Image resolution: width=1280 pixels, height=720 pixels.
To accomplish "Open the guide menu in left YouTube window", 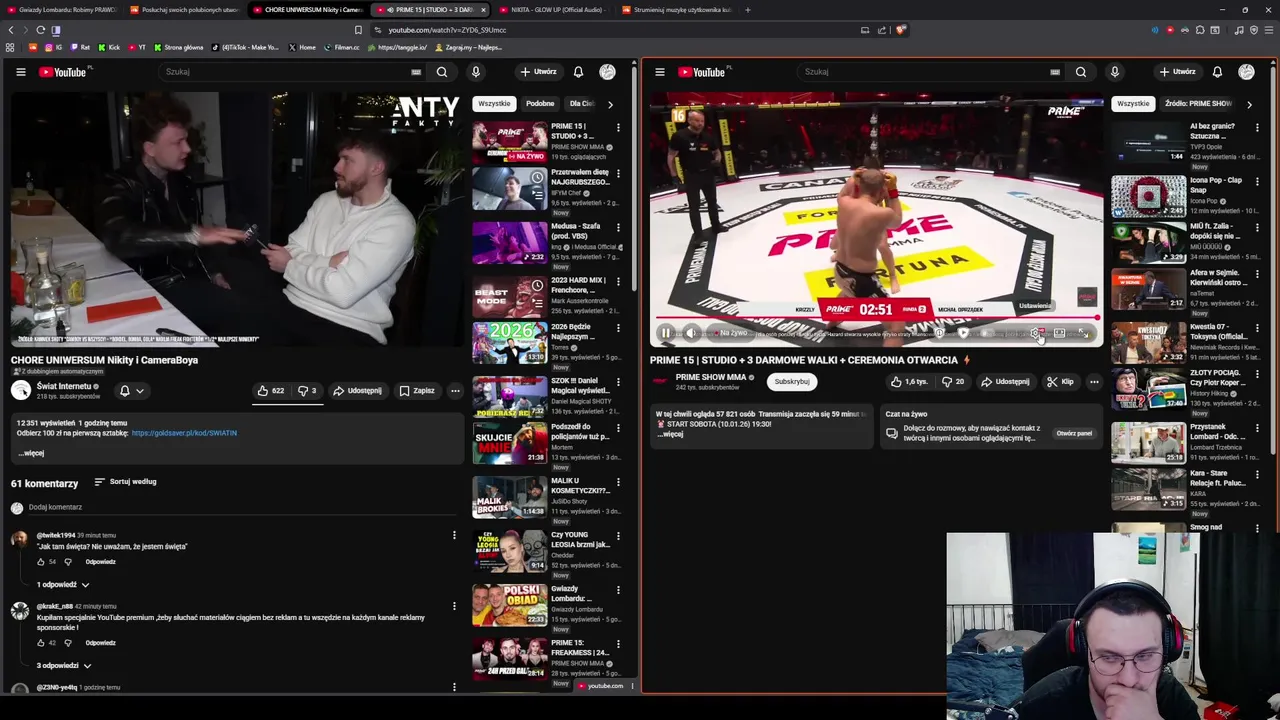I will pyautogui.click(x=20, y=72).
